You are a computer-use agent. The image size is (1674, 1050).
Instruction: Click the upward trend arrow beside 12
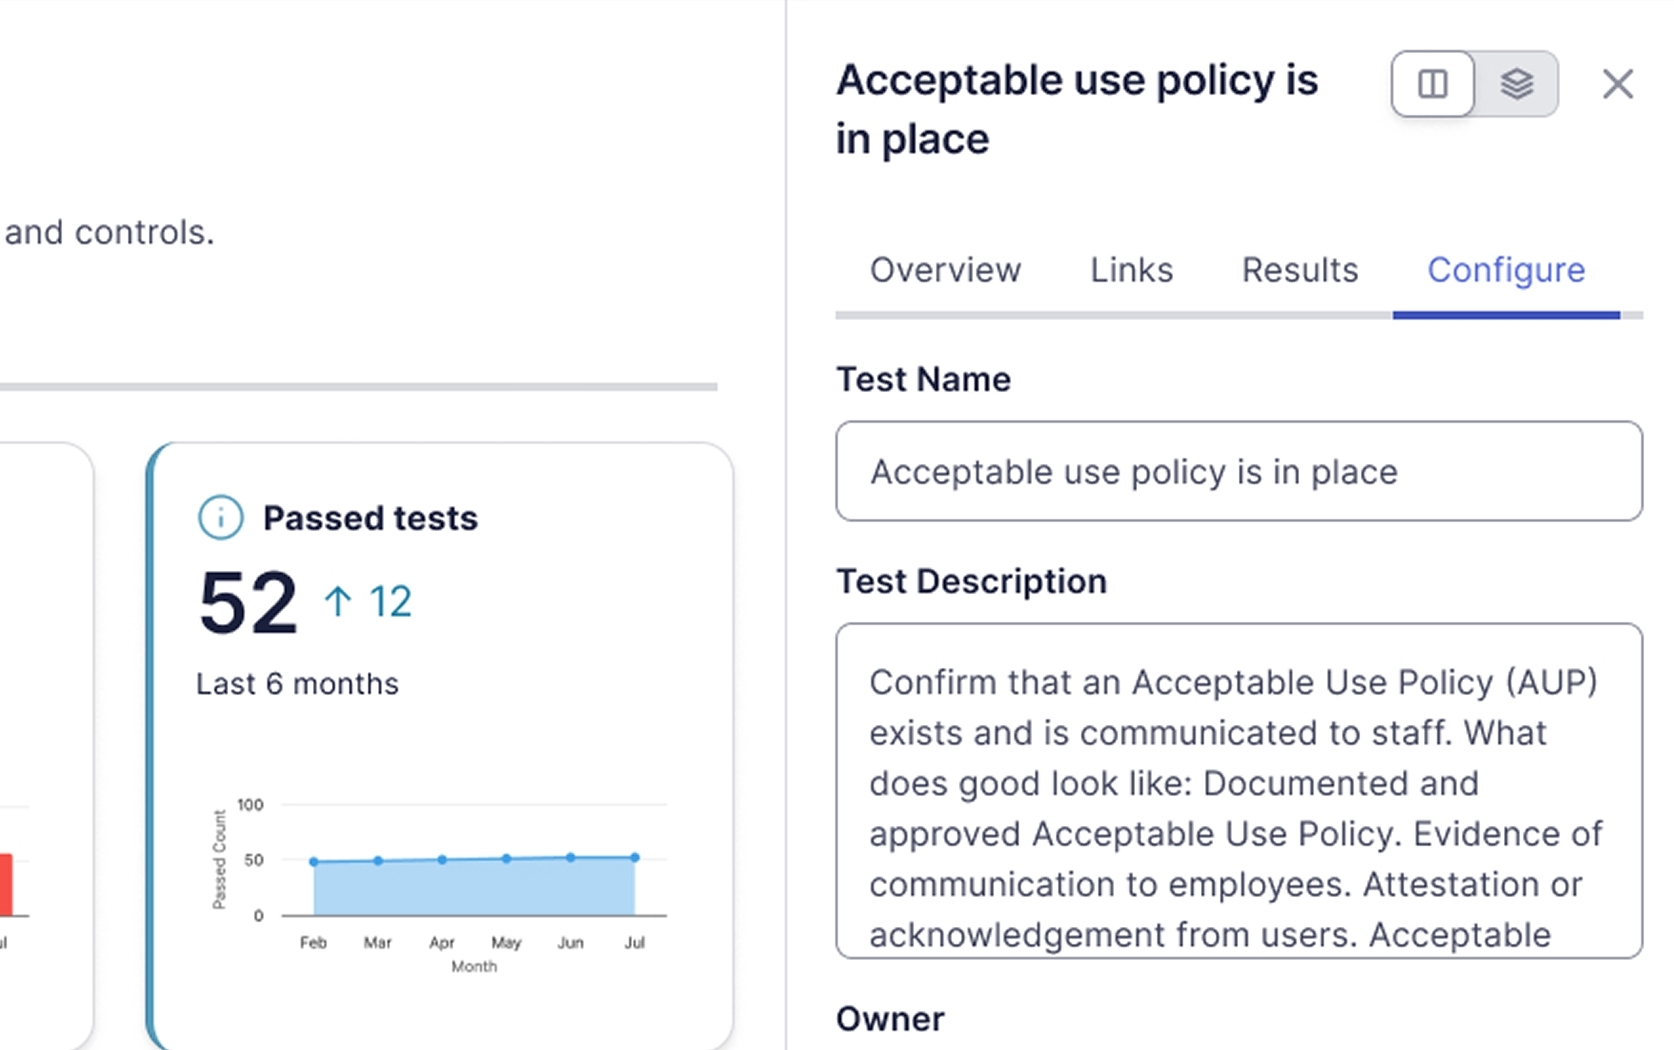coord(338,601)
